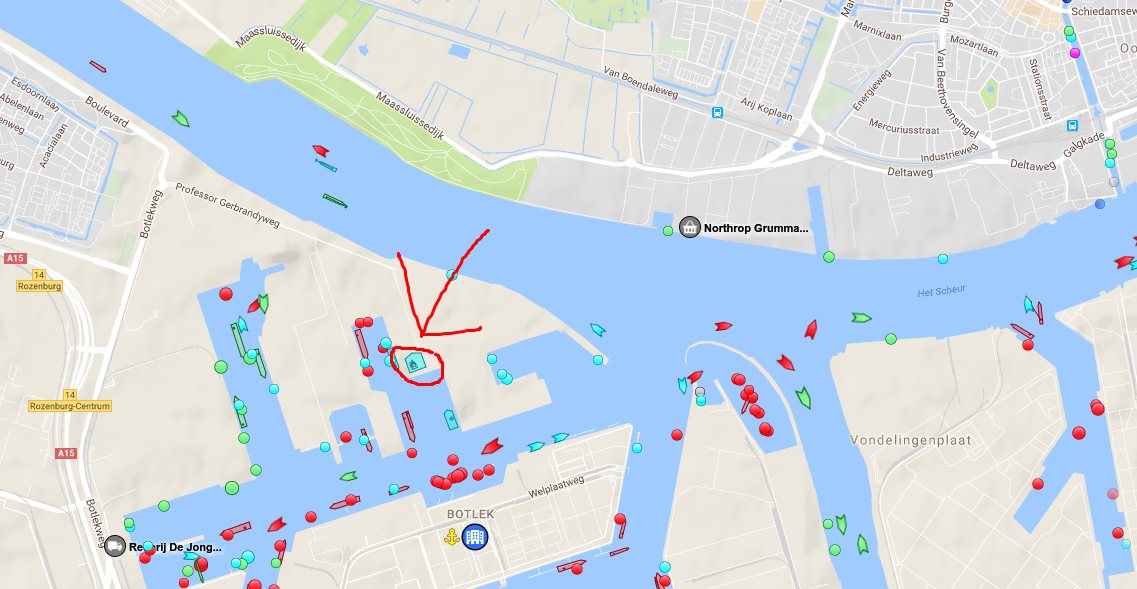Screen dimensions: 1137x589
Task: Click the Het Scheur waterway label
Action: (x=941, y=291)
